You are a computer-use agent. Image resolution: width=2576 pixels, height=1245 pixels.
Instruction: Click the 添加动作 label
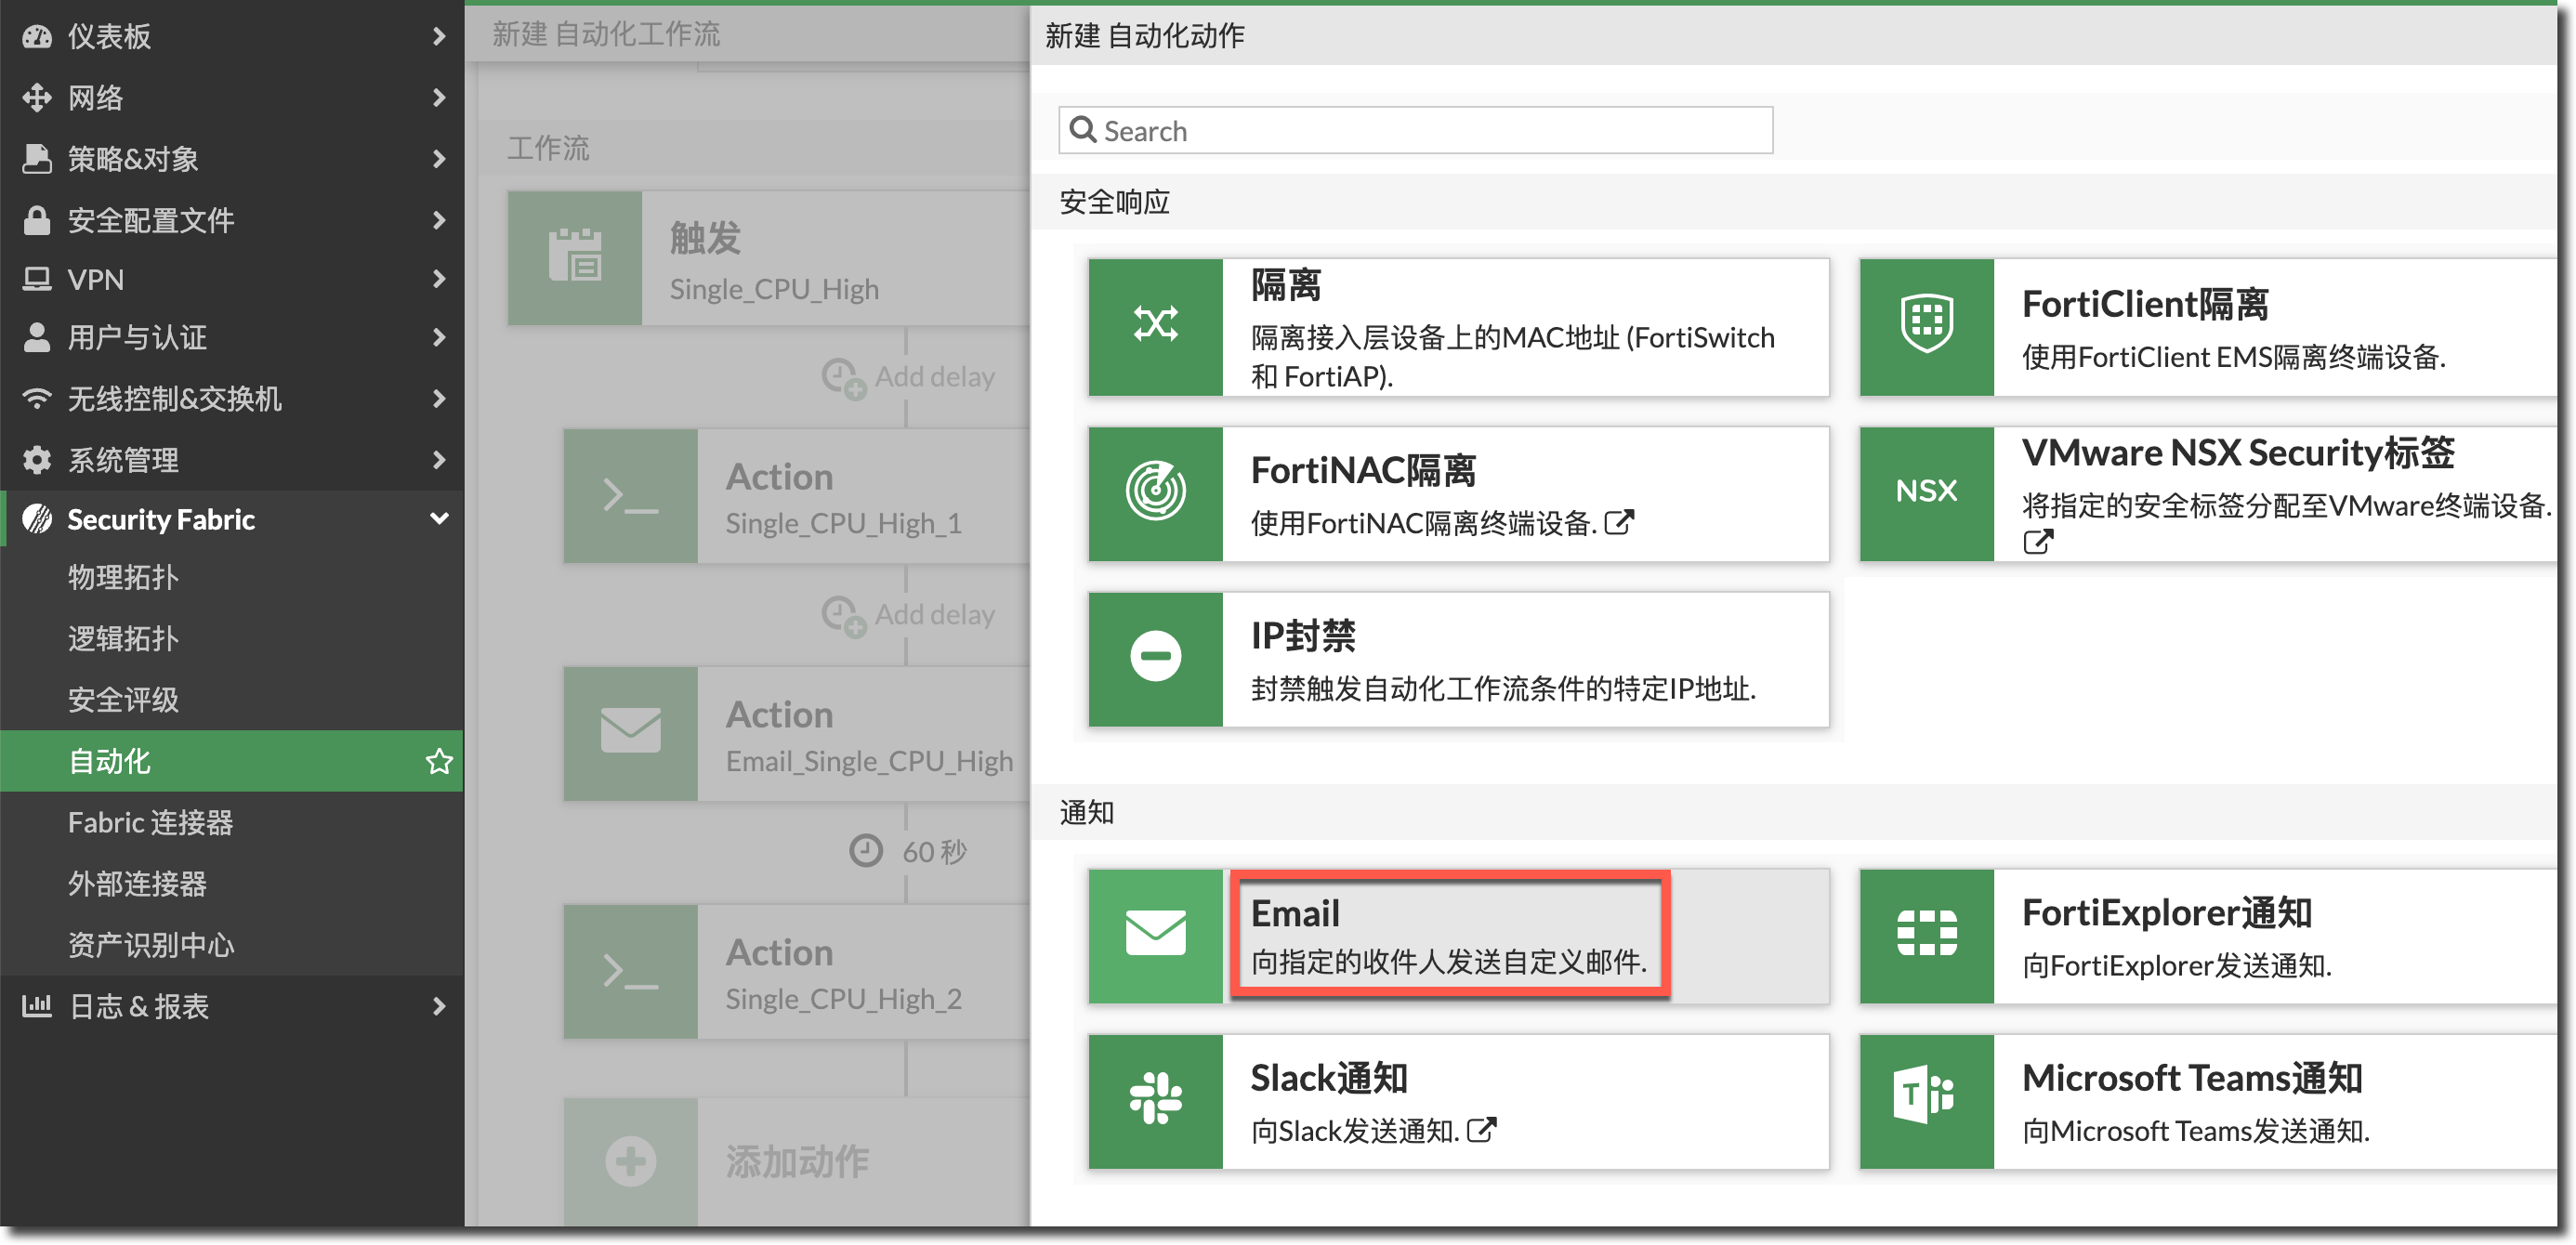point(797,1162)
